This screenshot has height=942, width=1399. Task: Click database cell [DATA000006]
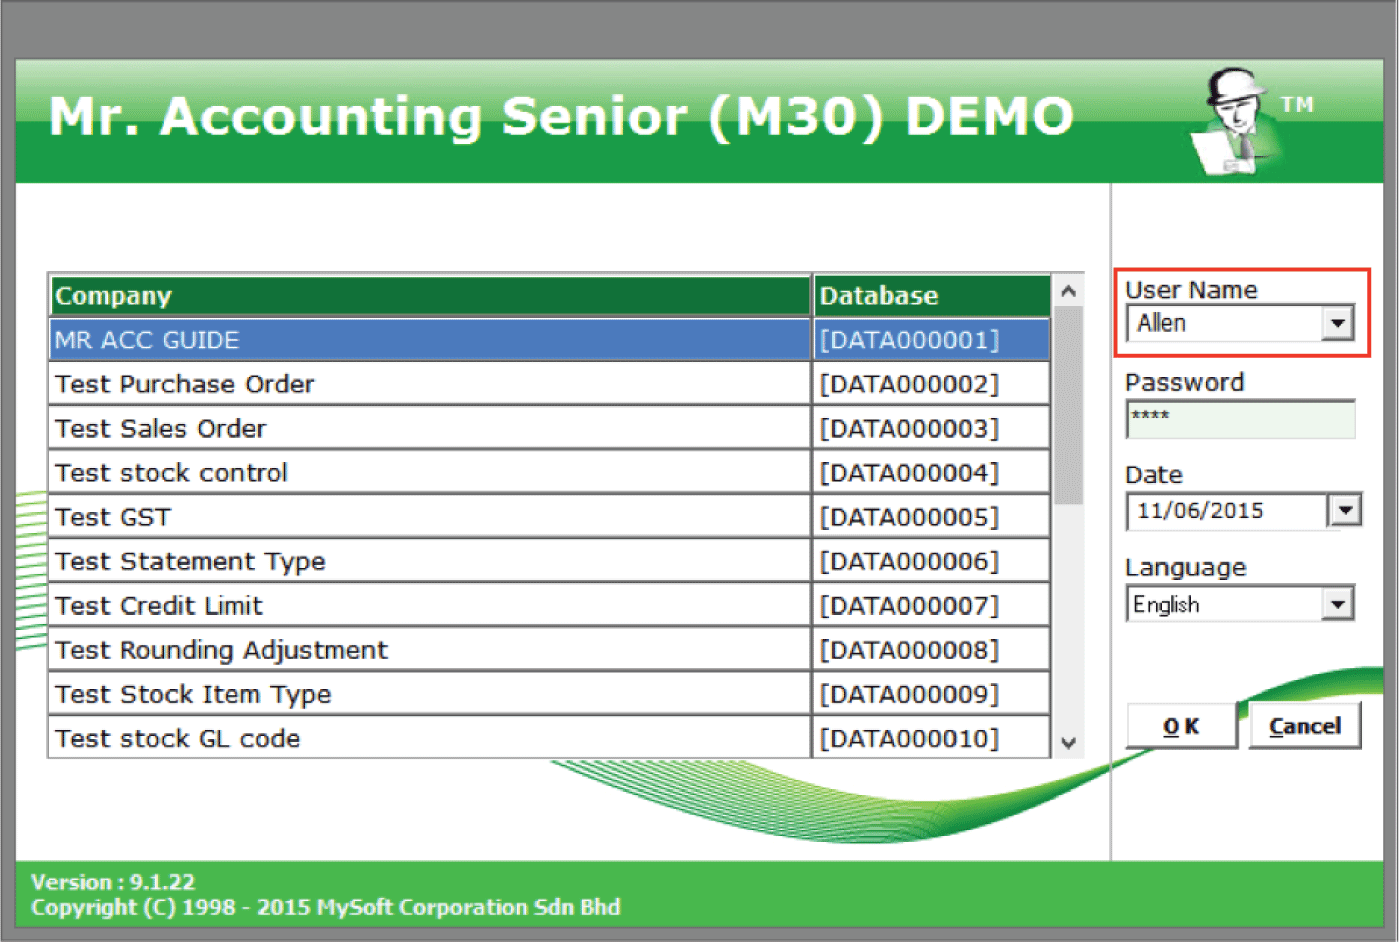pos(932,561)
